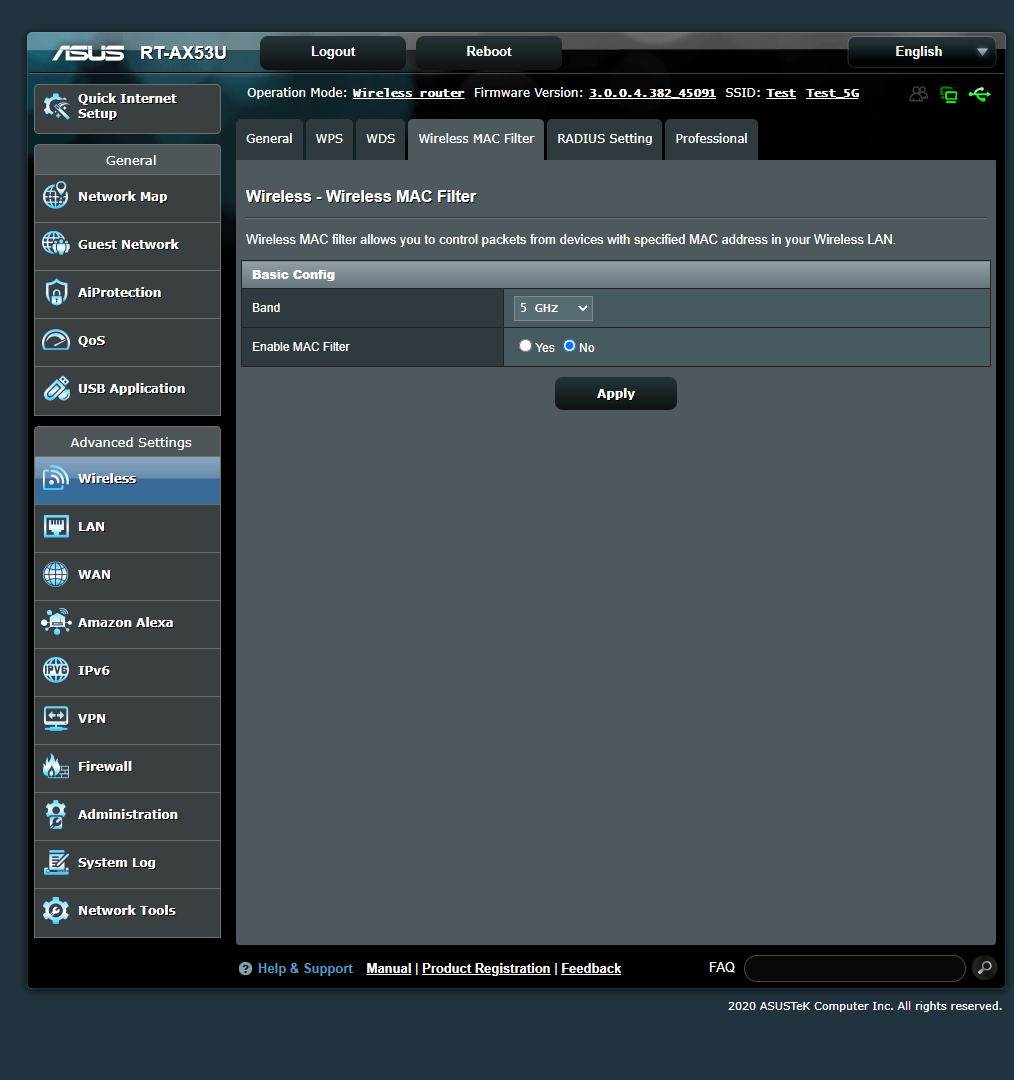Open the Feedback link
Viewport: 1014px width, 1080px height.
(x=591, y=968)
